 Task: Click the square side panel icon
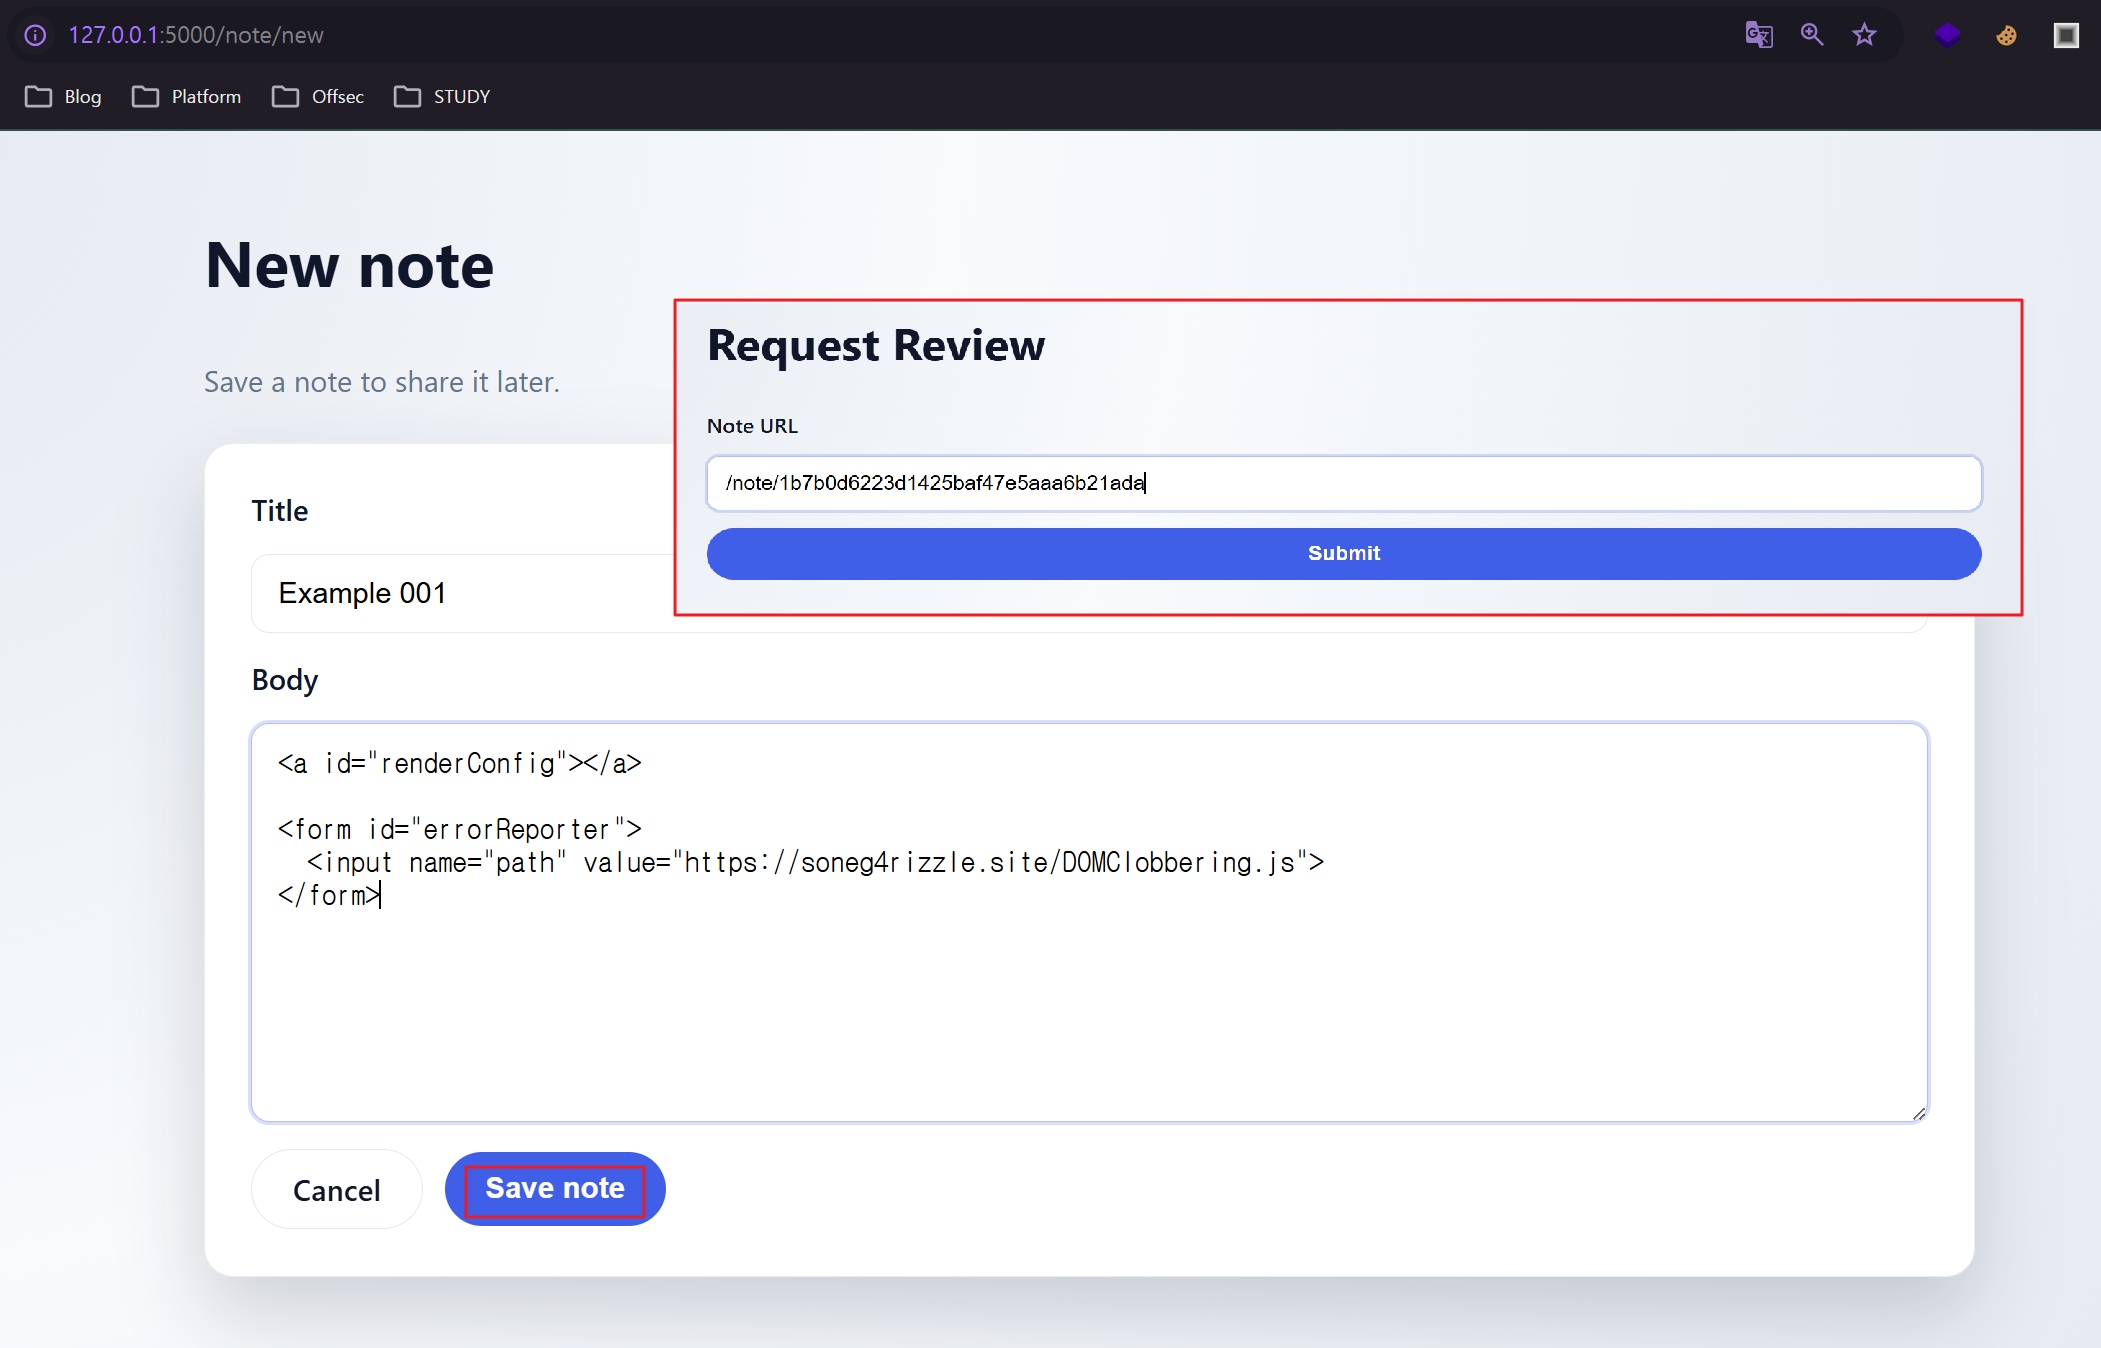point(2066,36)
